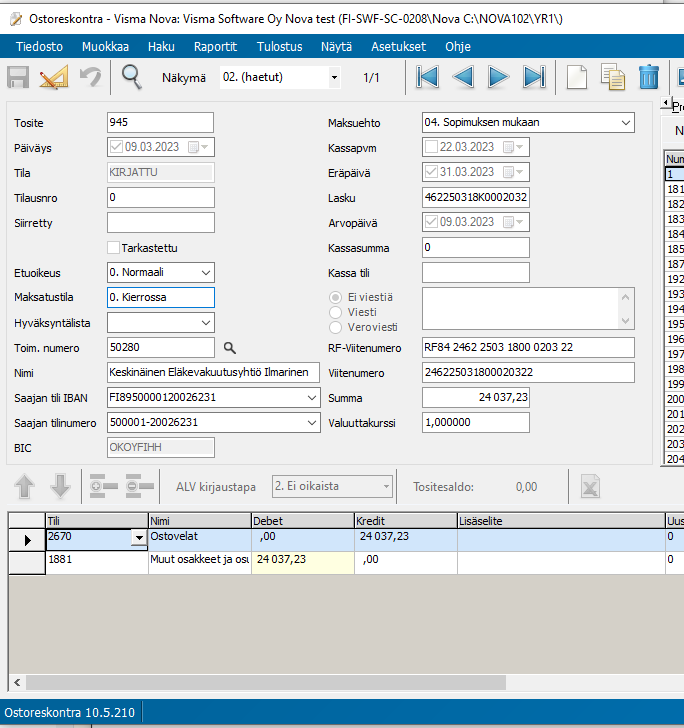This screenshot has width=684, height=728.
Task: Toggle the Eräpäivä date checkbox
Action: 431,172
